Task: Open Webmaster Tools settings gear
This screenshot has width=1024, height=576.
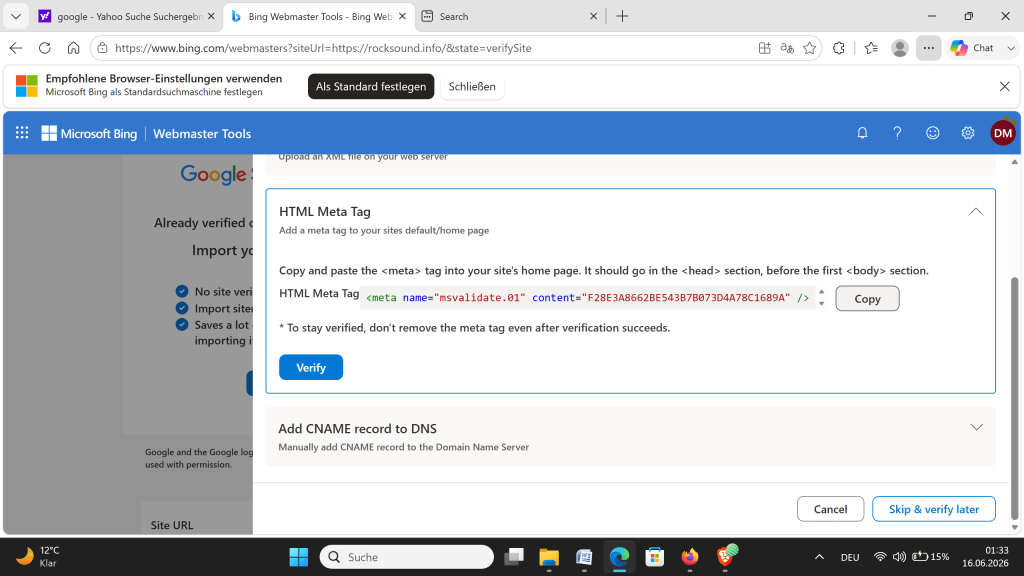Action: 968,133
